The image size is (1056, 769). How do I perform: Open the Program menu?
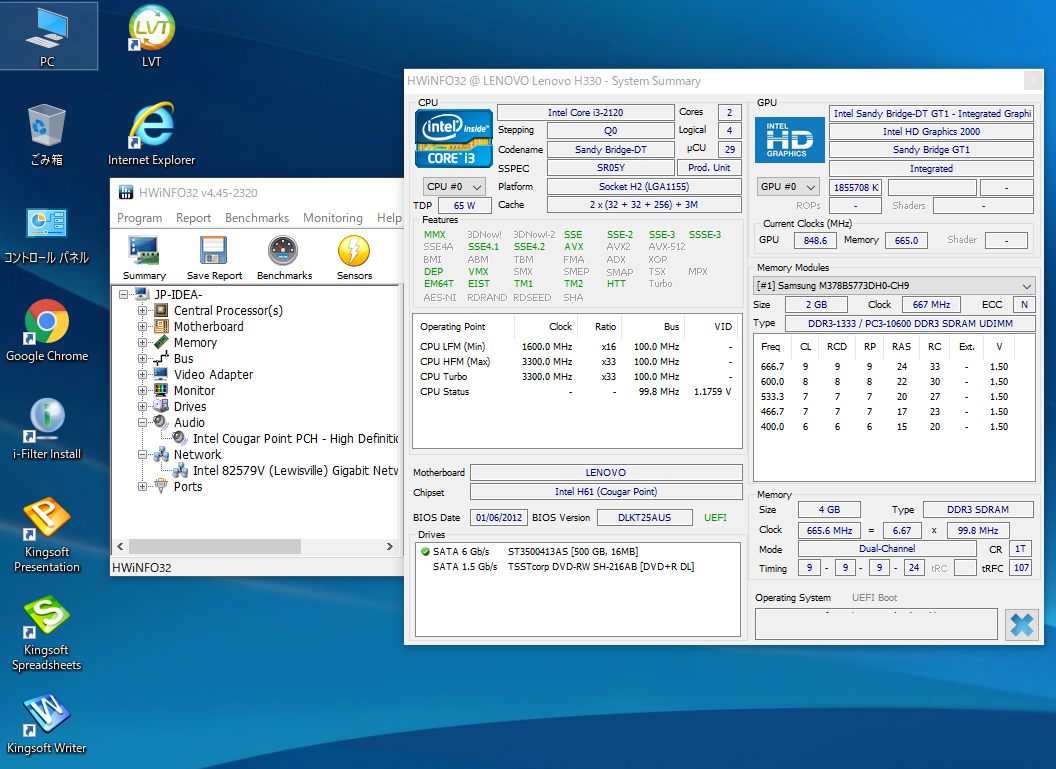coord(139,218)
